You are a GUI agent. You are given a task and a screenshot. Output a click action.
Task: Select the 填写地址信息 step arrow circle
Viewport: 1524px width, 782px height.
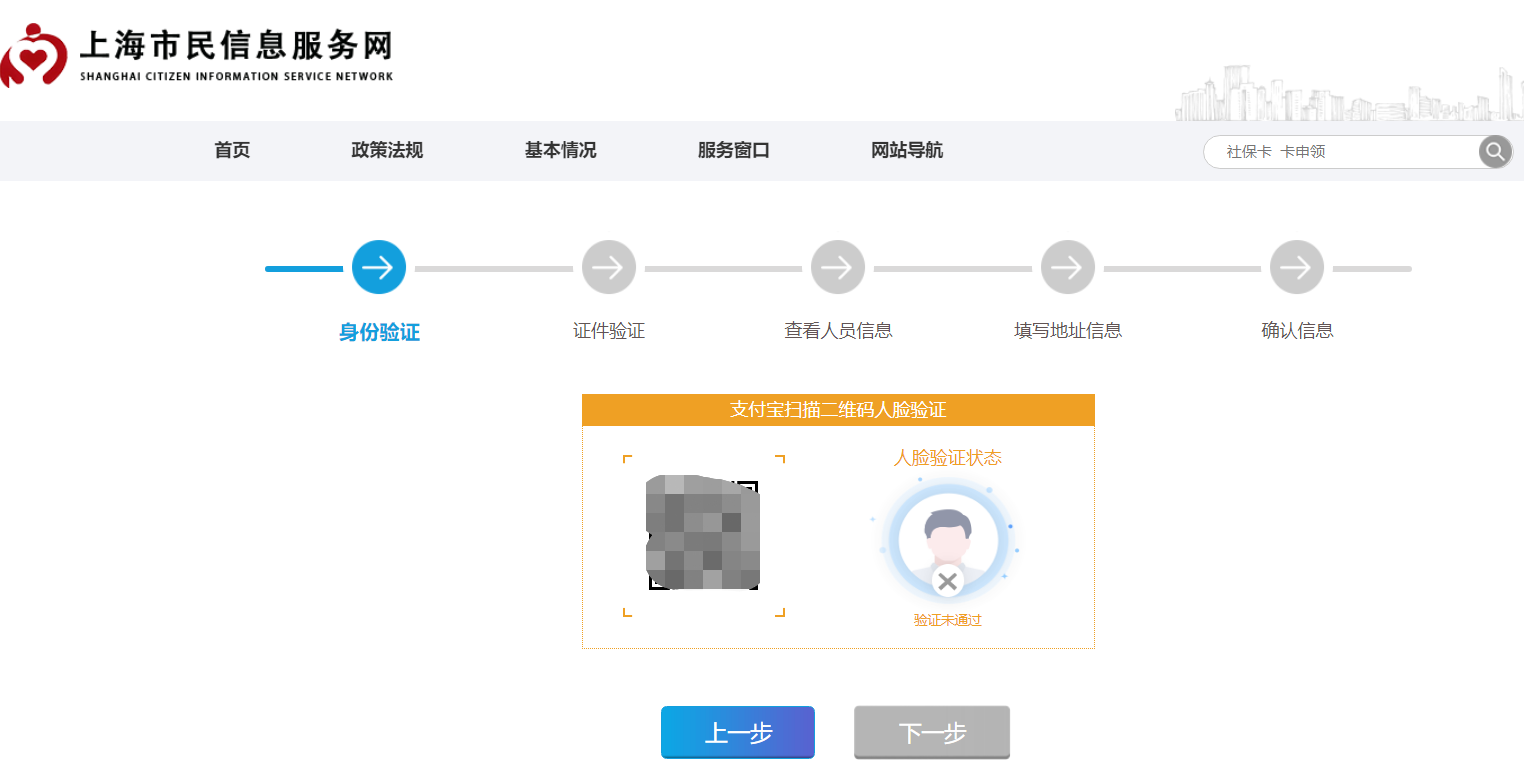click(x=1068, y=267)
